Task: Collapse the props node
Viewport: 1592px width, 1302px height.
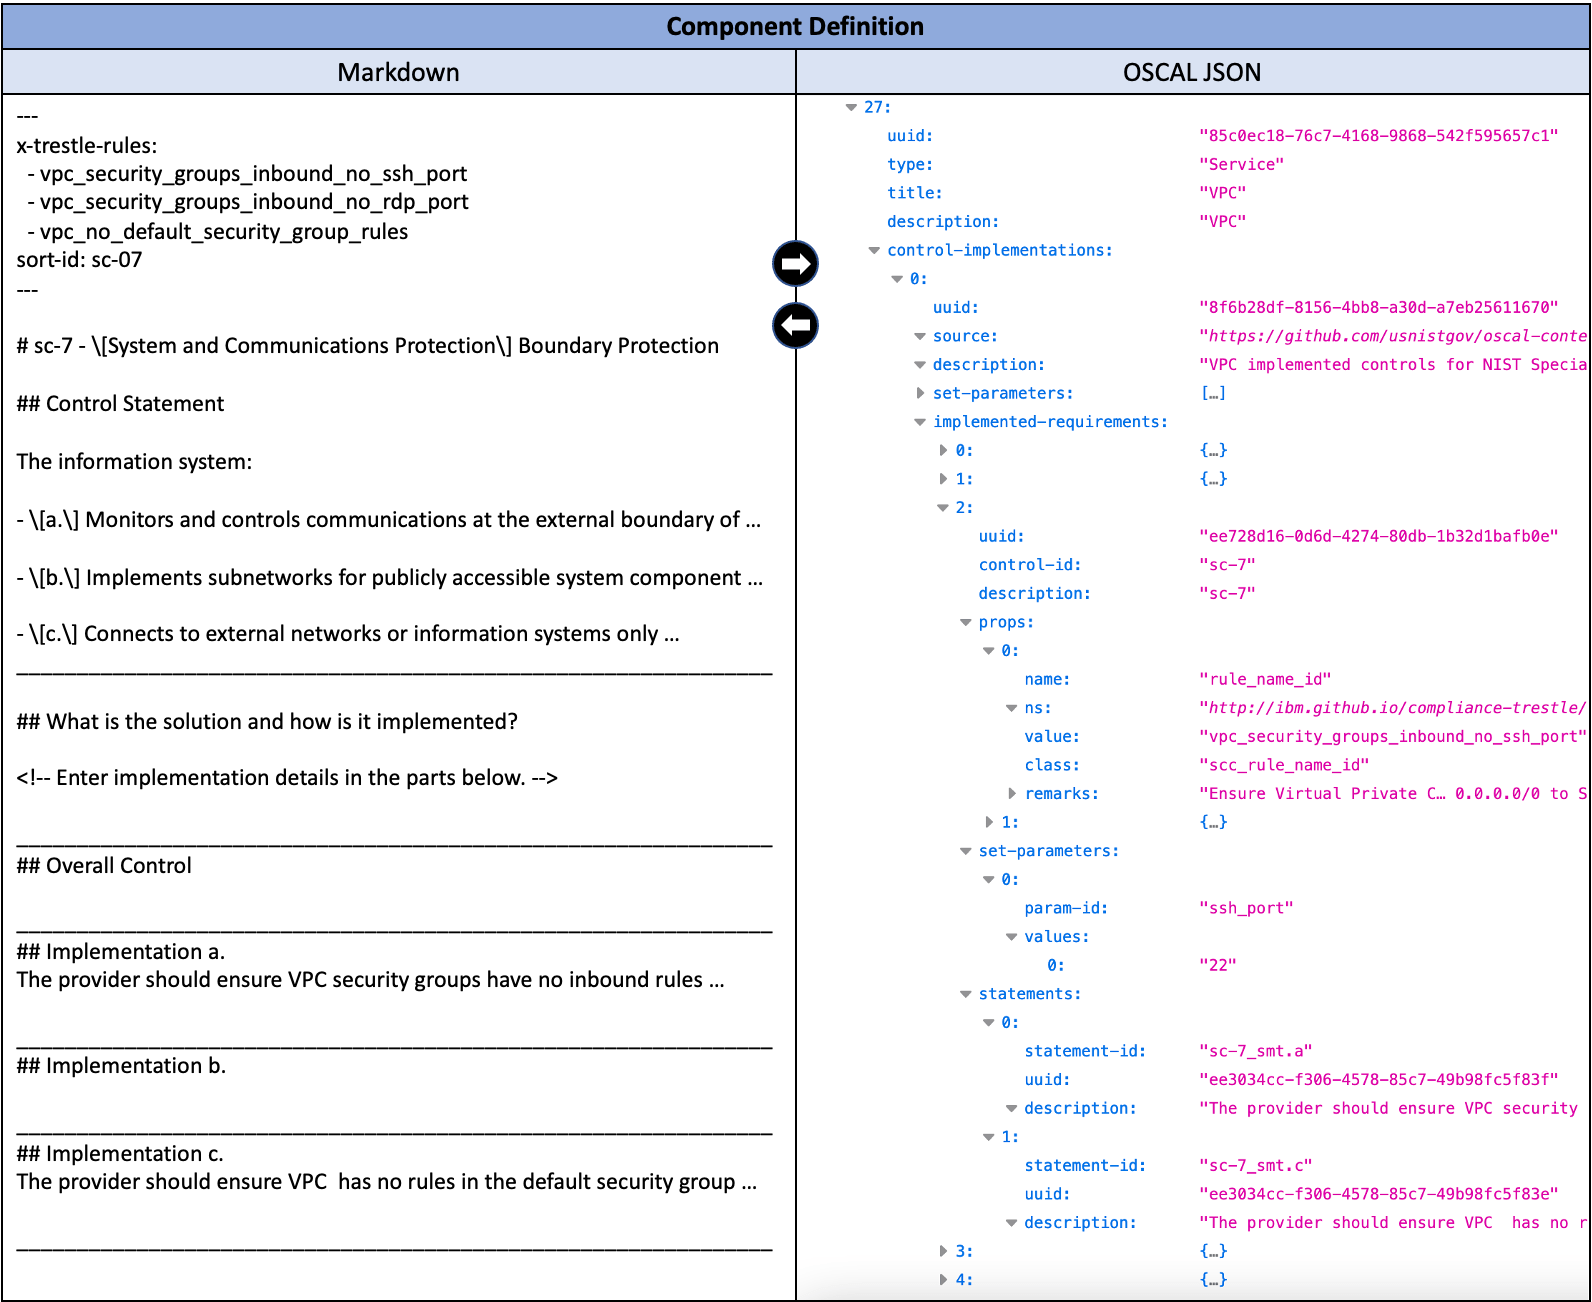Action: [966, 622]
